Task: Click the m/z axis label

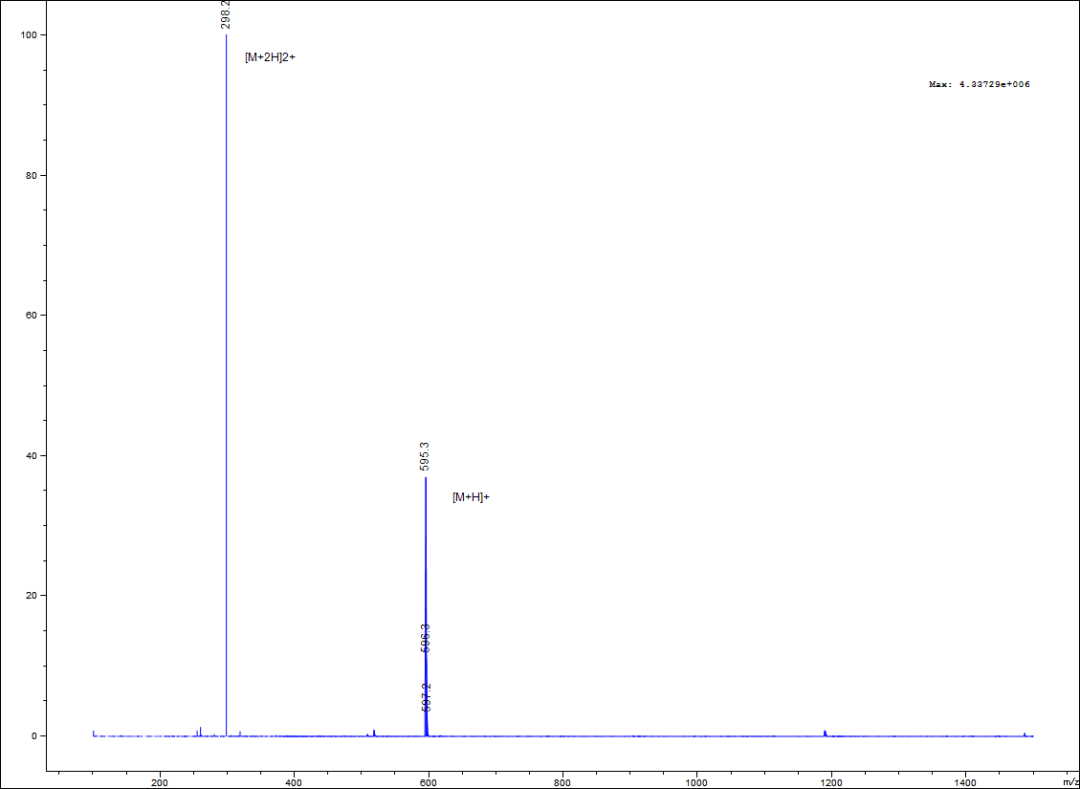Action: point(1071,782)
